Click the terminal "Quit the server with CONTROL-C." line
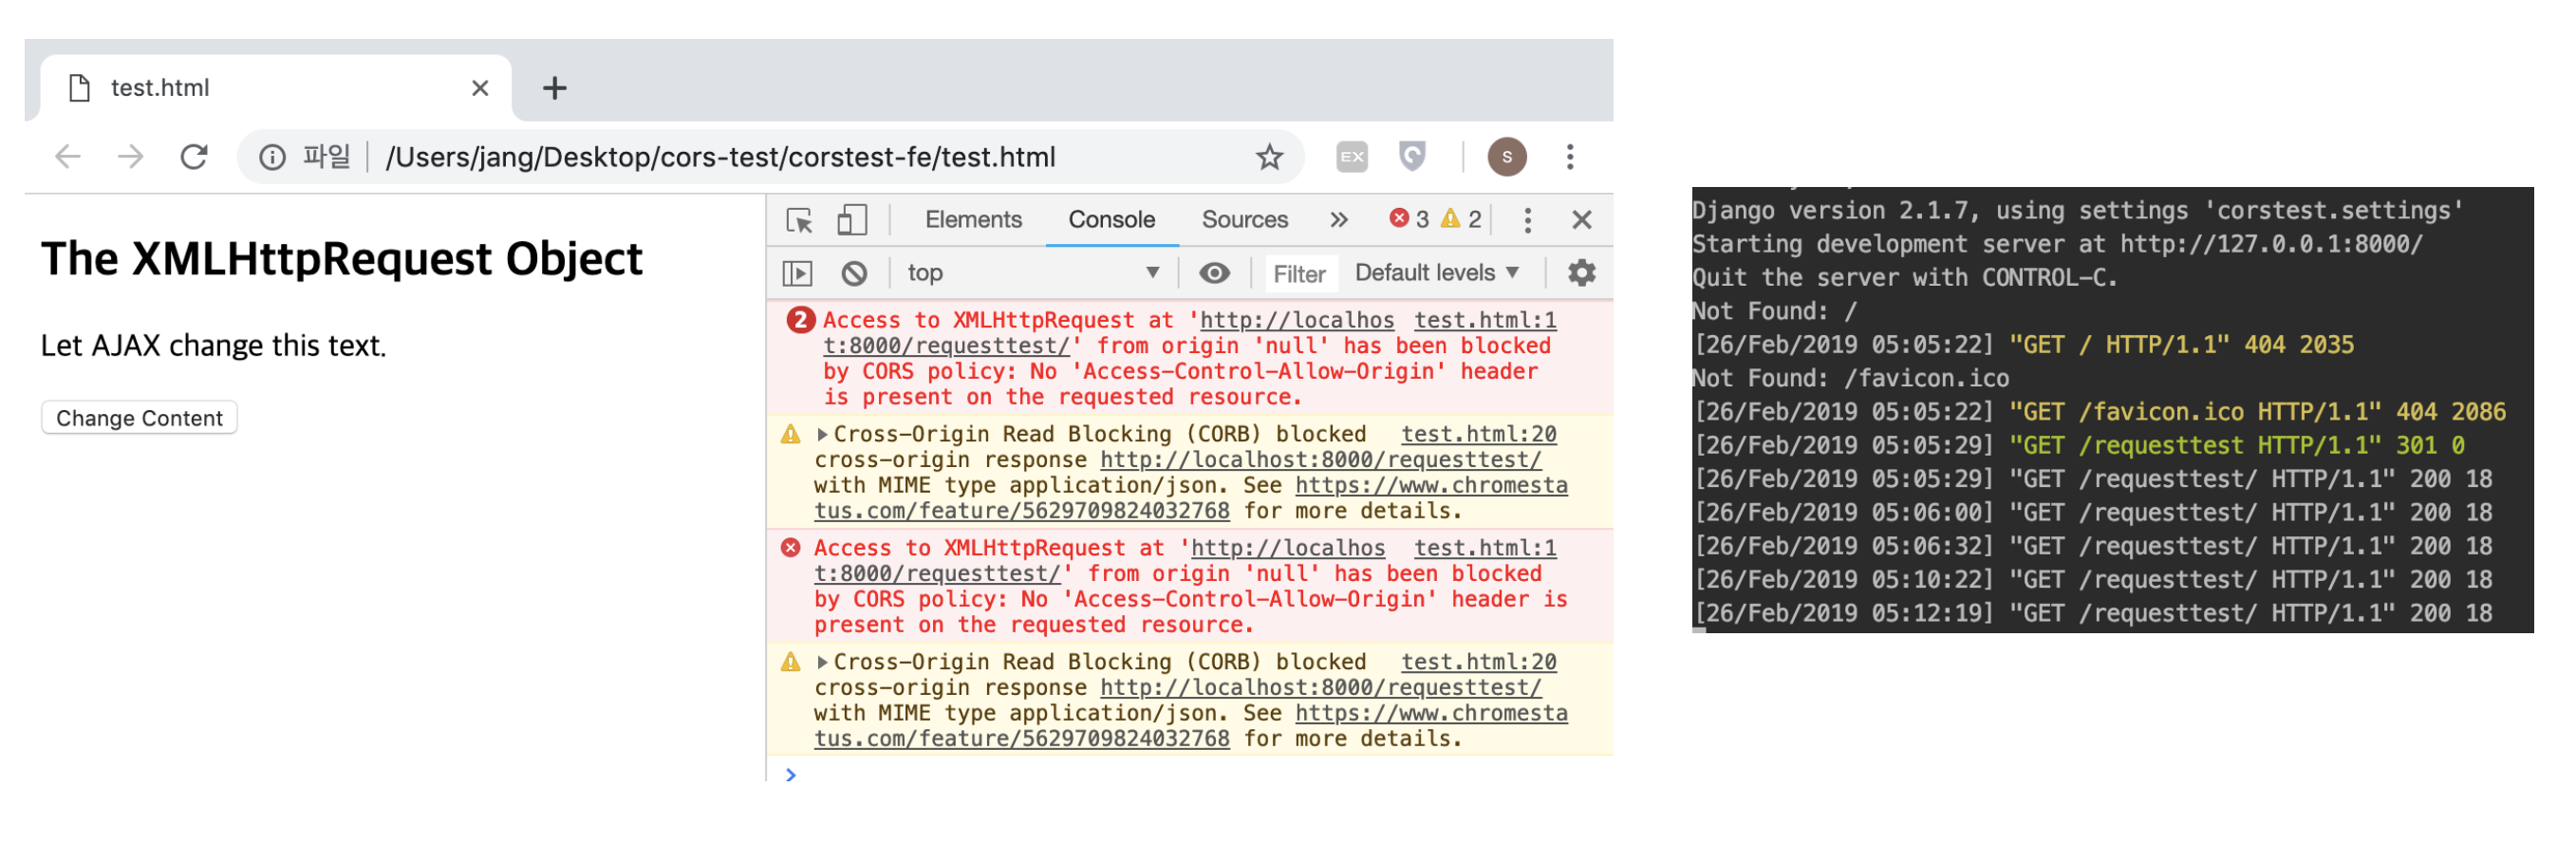The image size is (2576, 843). [1904, 278]
